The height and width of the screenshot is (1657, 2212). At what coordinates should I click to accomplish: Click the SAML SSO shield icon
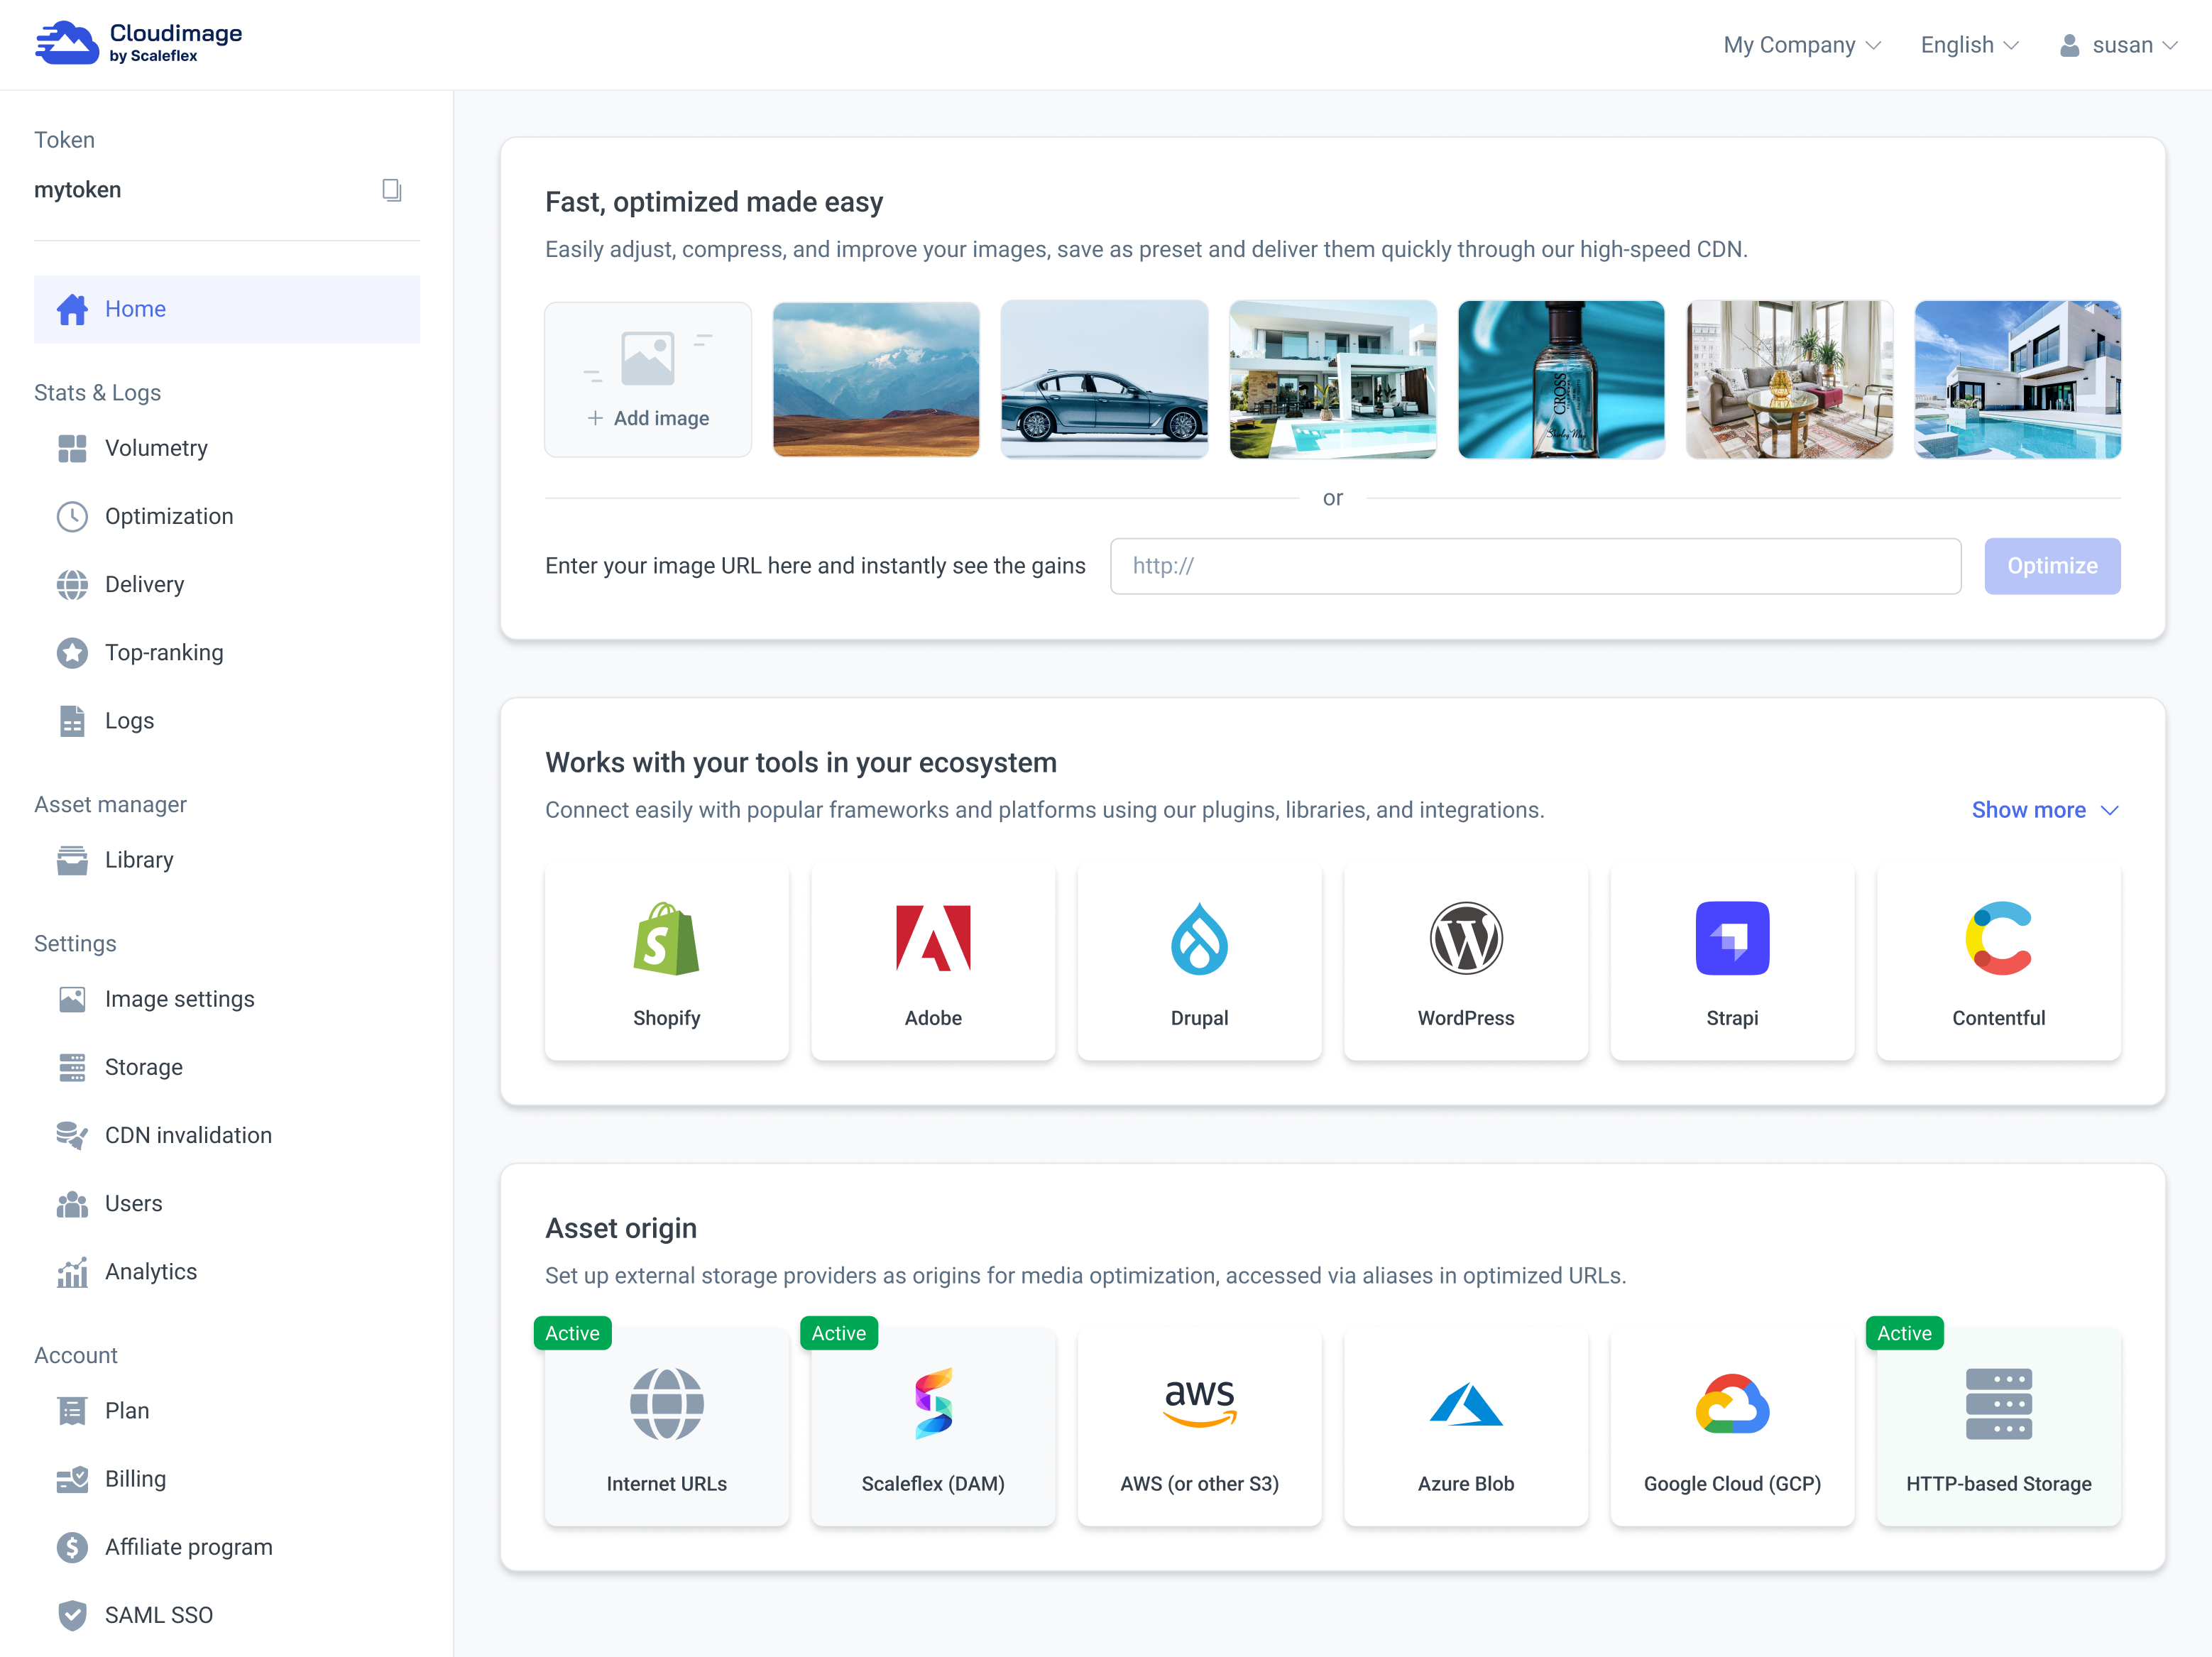(72, 1614)
